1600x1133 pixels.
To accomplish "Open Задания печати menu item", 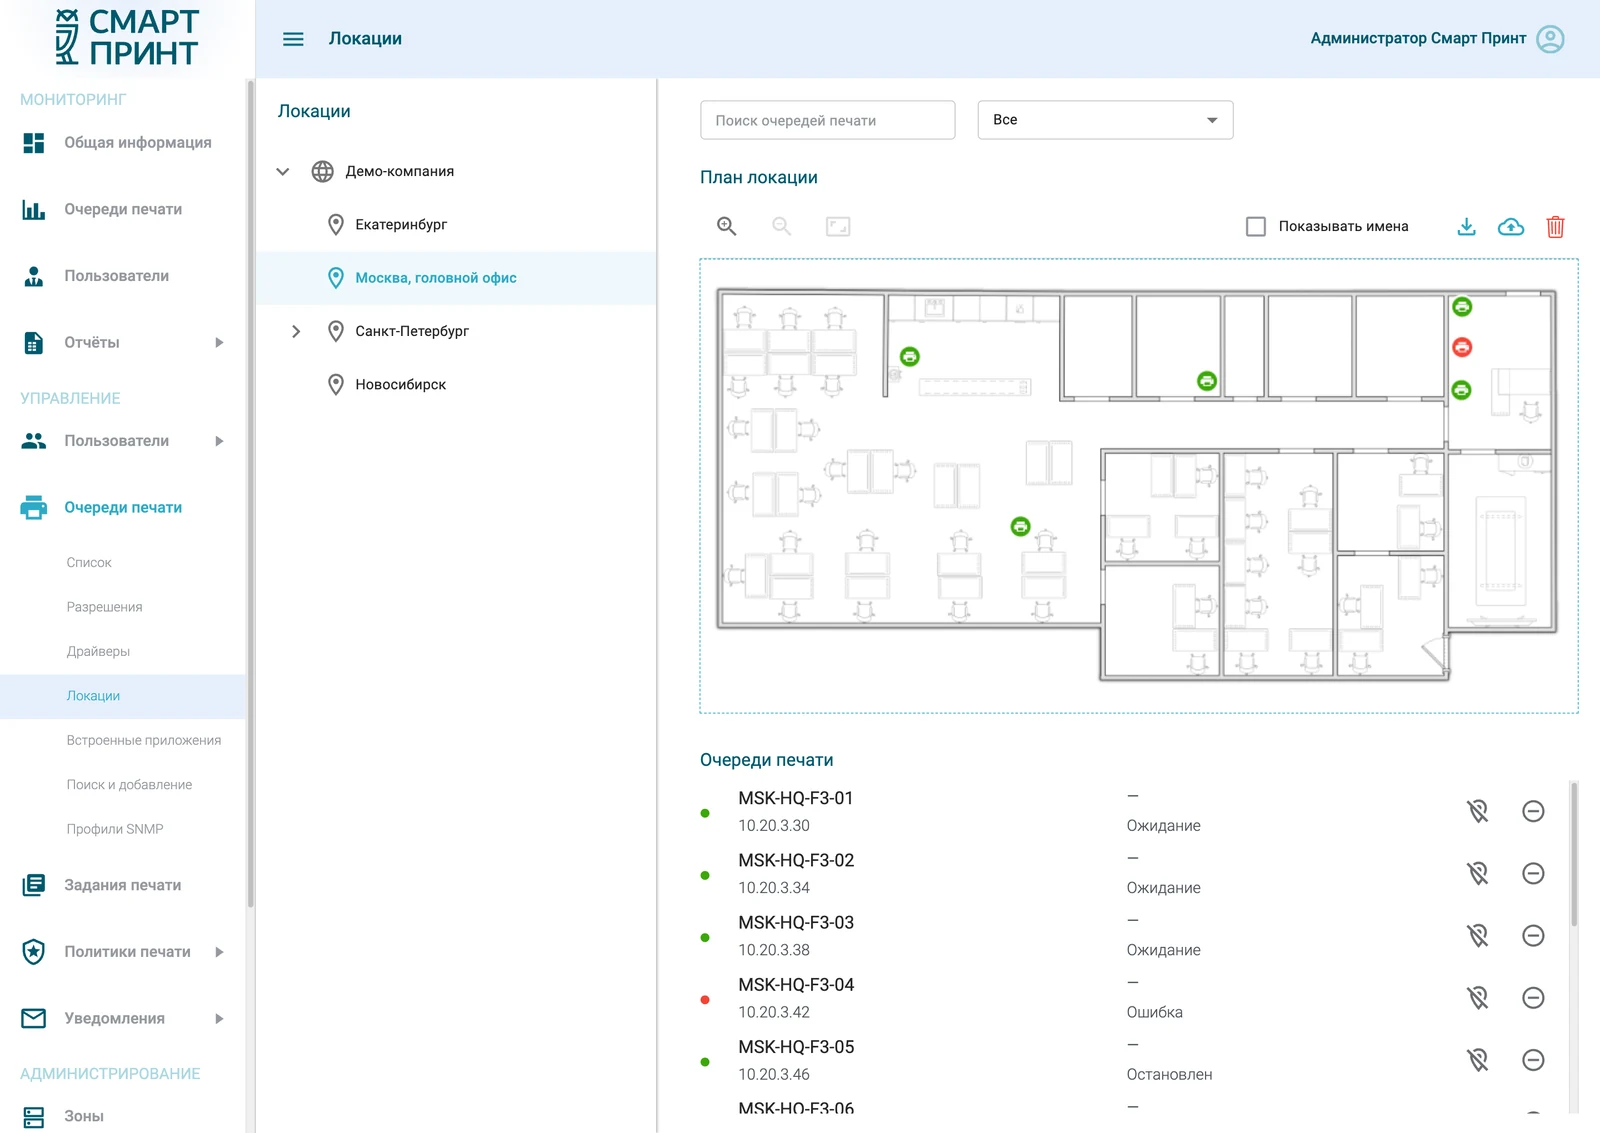I will point(122,885).
